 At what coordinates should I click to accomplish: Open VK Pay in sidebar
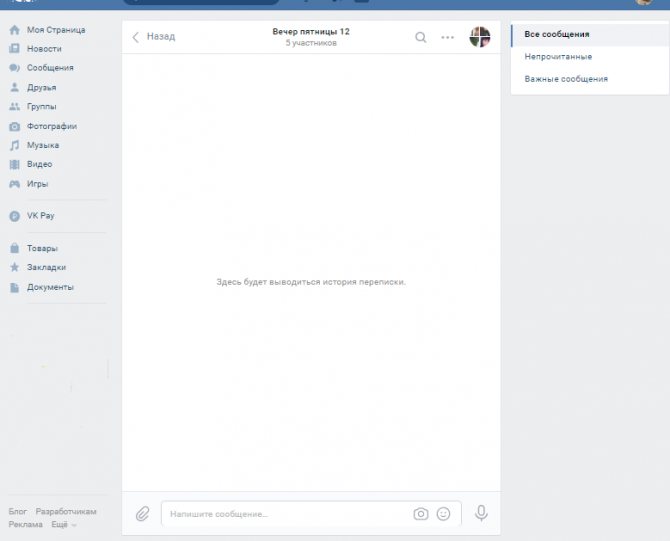click(x=41, y=216)
